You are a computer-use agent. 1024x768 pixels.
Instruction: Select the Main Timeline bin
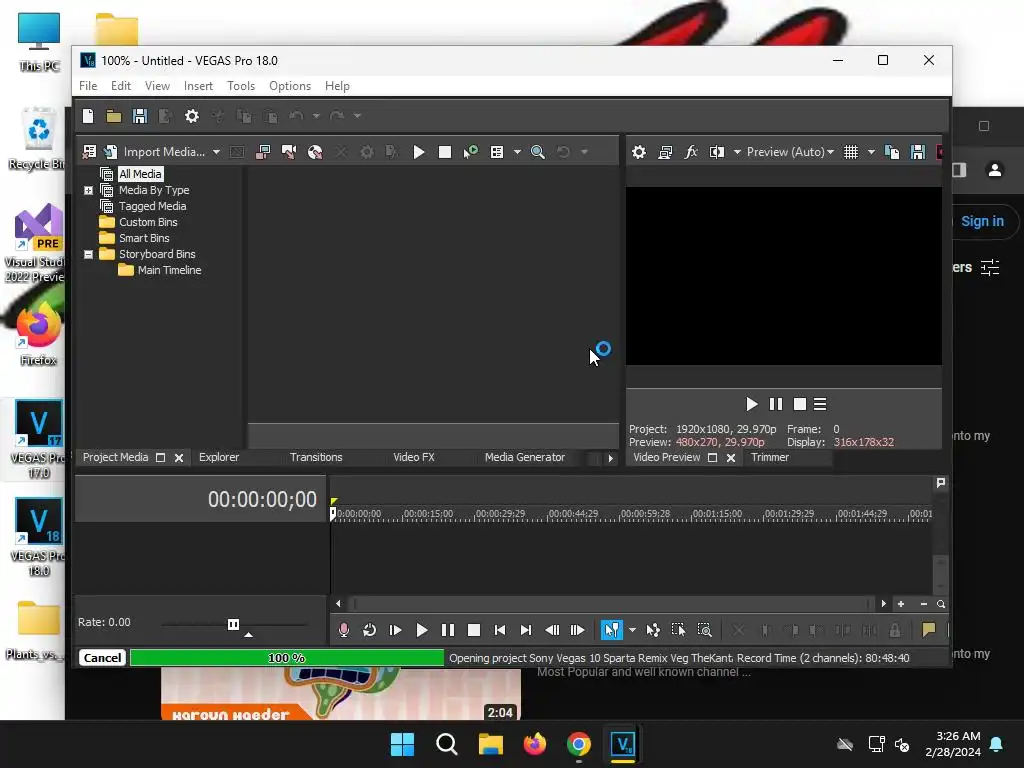(169, 270)
